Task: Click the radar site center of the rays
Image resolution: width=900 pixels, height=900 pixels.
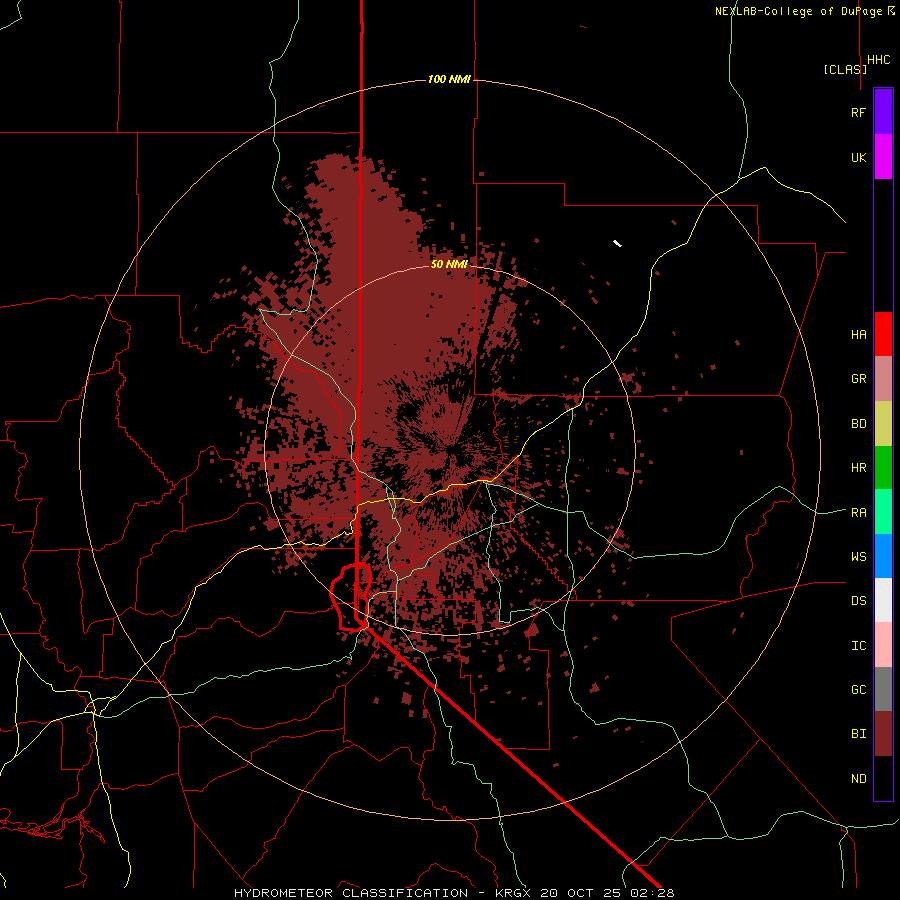Action: coord(451,451)
